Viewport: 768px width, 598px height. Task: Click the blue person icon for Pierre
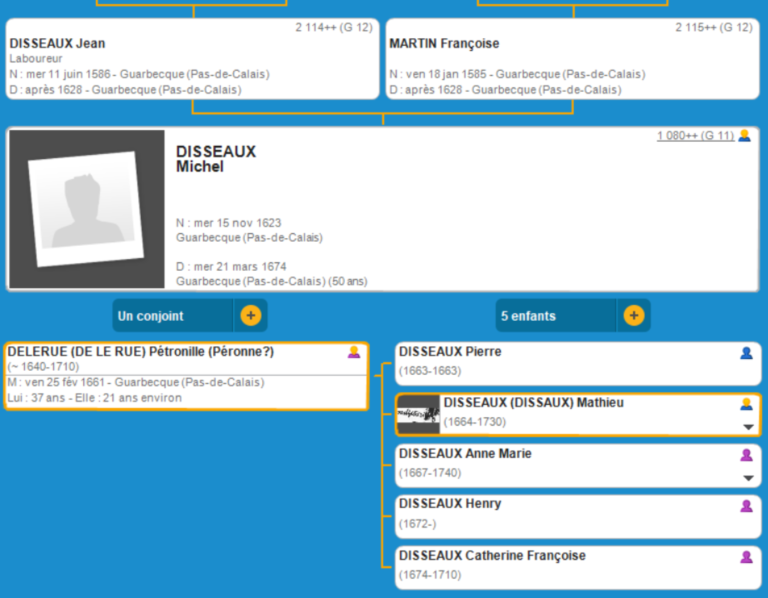[746, 353]
